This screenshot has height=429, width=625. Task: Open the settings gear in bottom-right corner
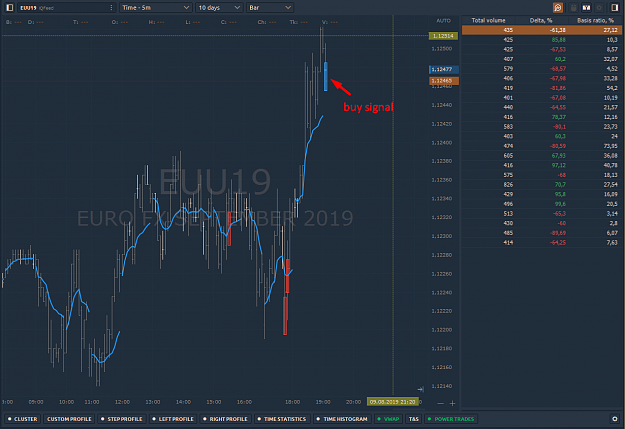point(615,419)
